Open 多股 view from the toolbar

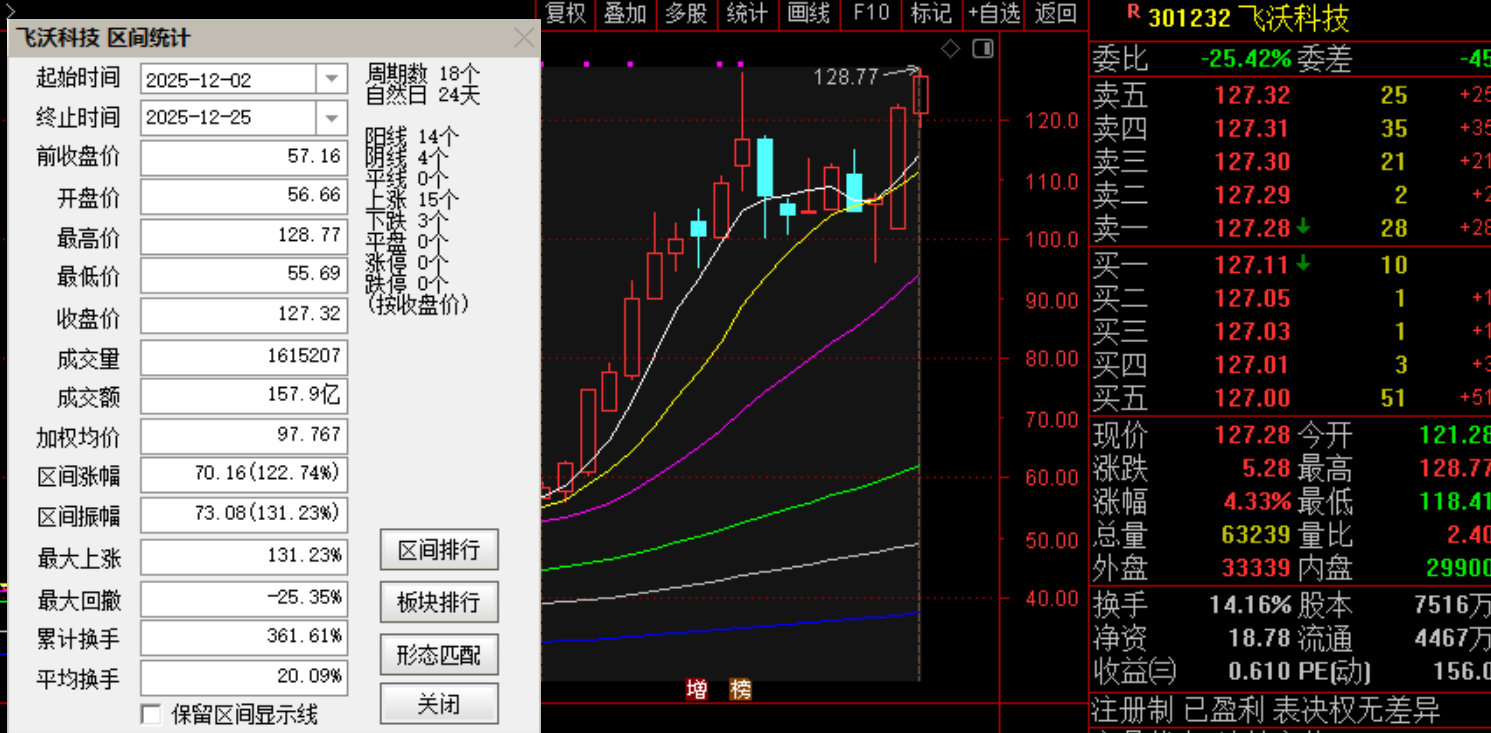(686, 13)
